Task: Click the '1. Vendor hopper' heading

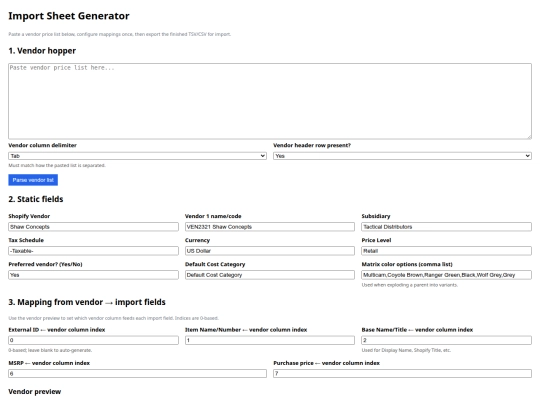Action: point(42,51)
